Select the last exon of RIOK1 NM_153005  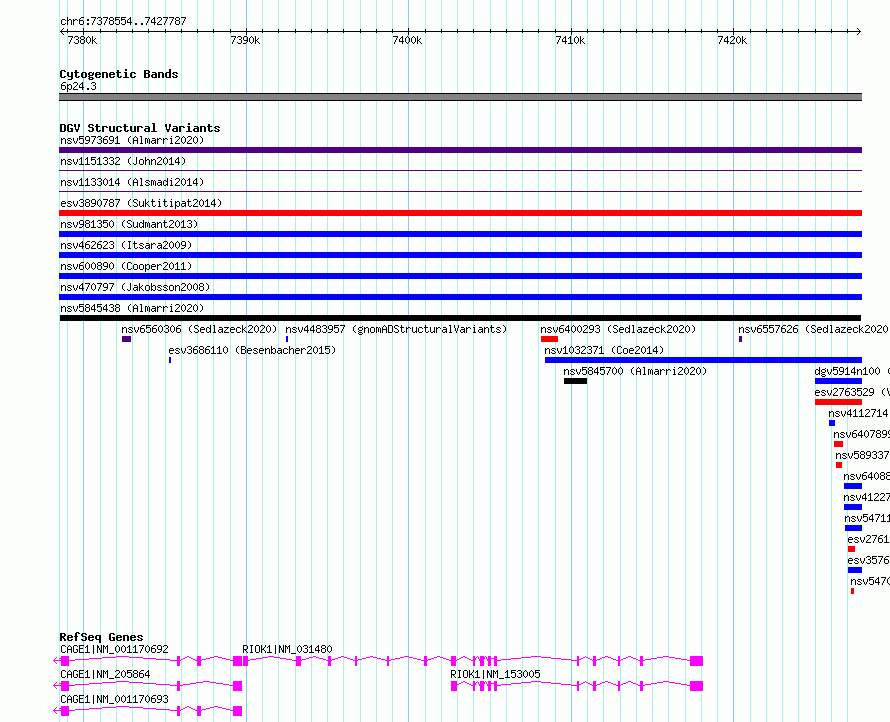(x=696, y=686)
